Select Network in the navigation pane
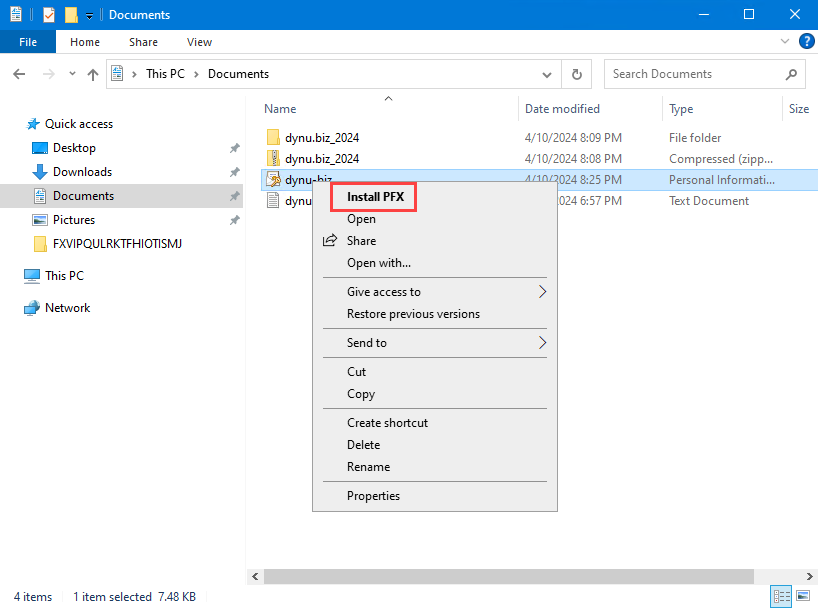This screenshot has height=608, width=818. pyautogui.click(x=67, y=308)
